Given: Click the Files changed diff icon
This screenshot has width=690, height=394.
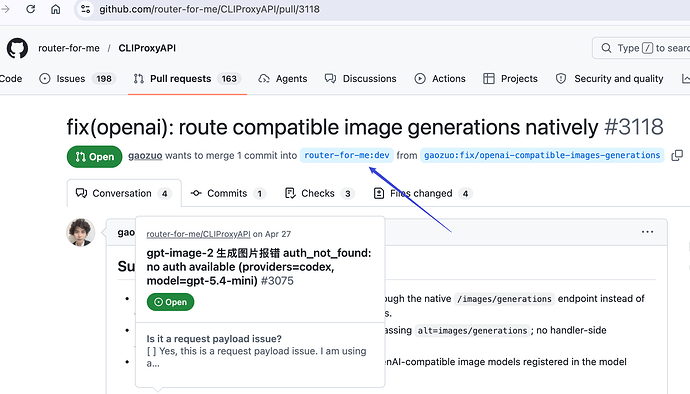Looking at the screenshot, I should pyautogui.click(x=379, y=193).
